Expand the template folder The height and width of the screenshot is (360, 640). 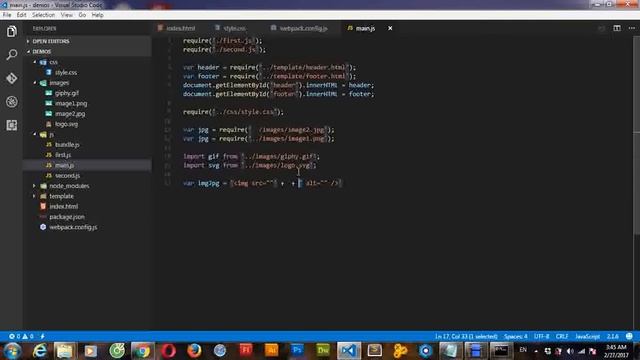click(x=61, y=196)
